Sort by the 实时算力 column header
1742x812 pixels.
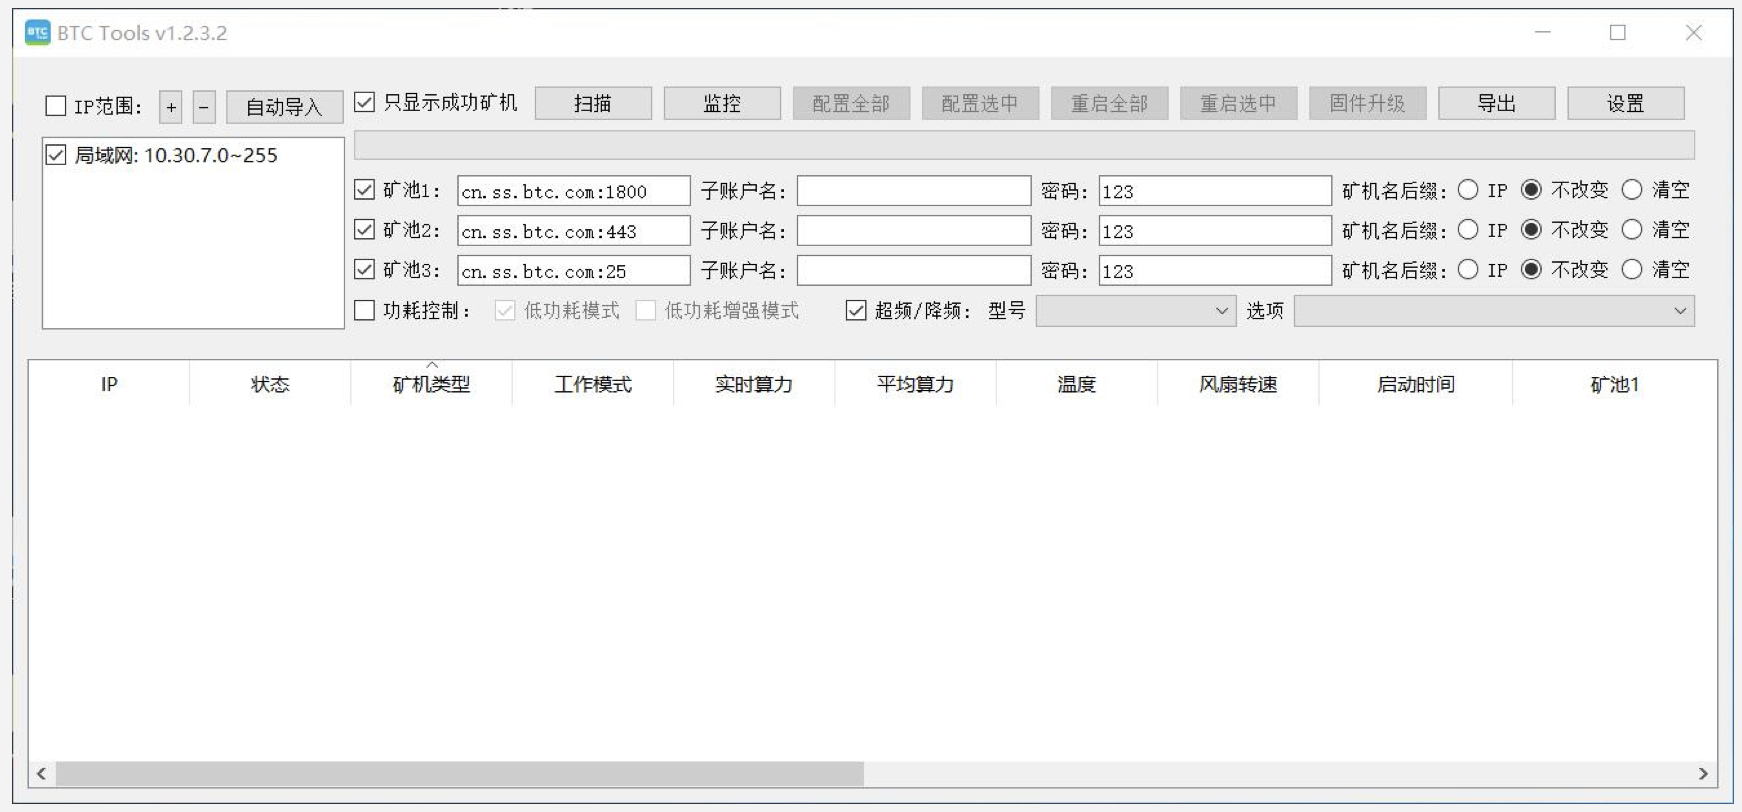(x=754, y=384)
